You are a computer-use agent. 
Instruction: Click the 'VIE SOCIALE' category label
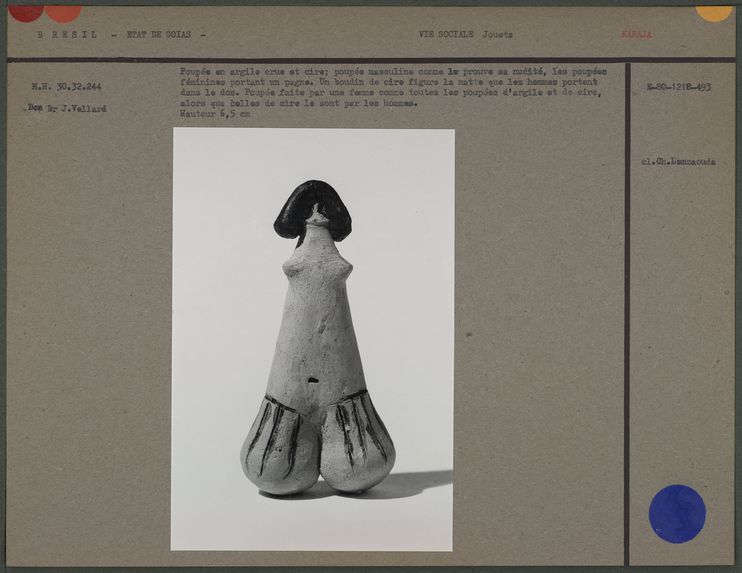click(x=445, y=34)
